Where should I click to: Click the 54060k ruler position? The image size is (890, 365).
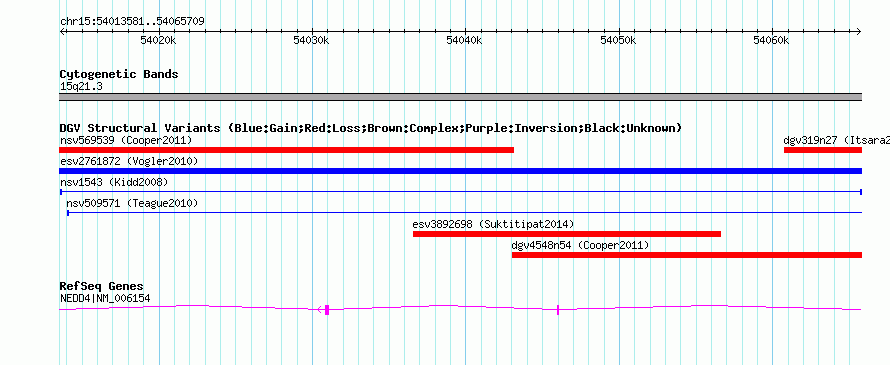pos(771,40)
